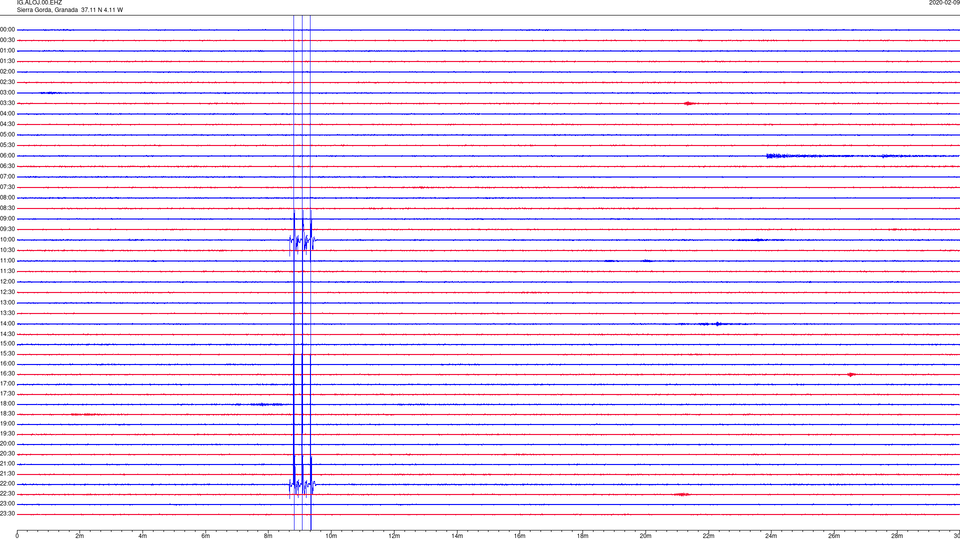Click the 16:30 time label
The height and width of the screenshot is (540, 960).
coord(7,373)
